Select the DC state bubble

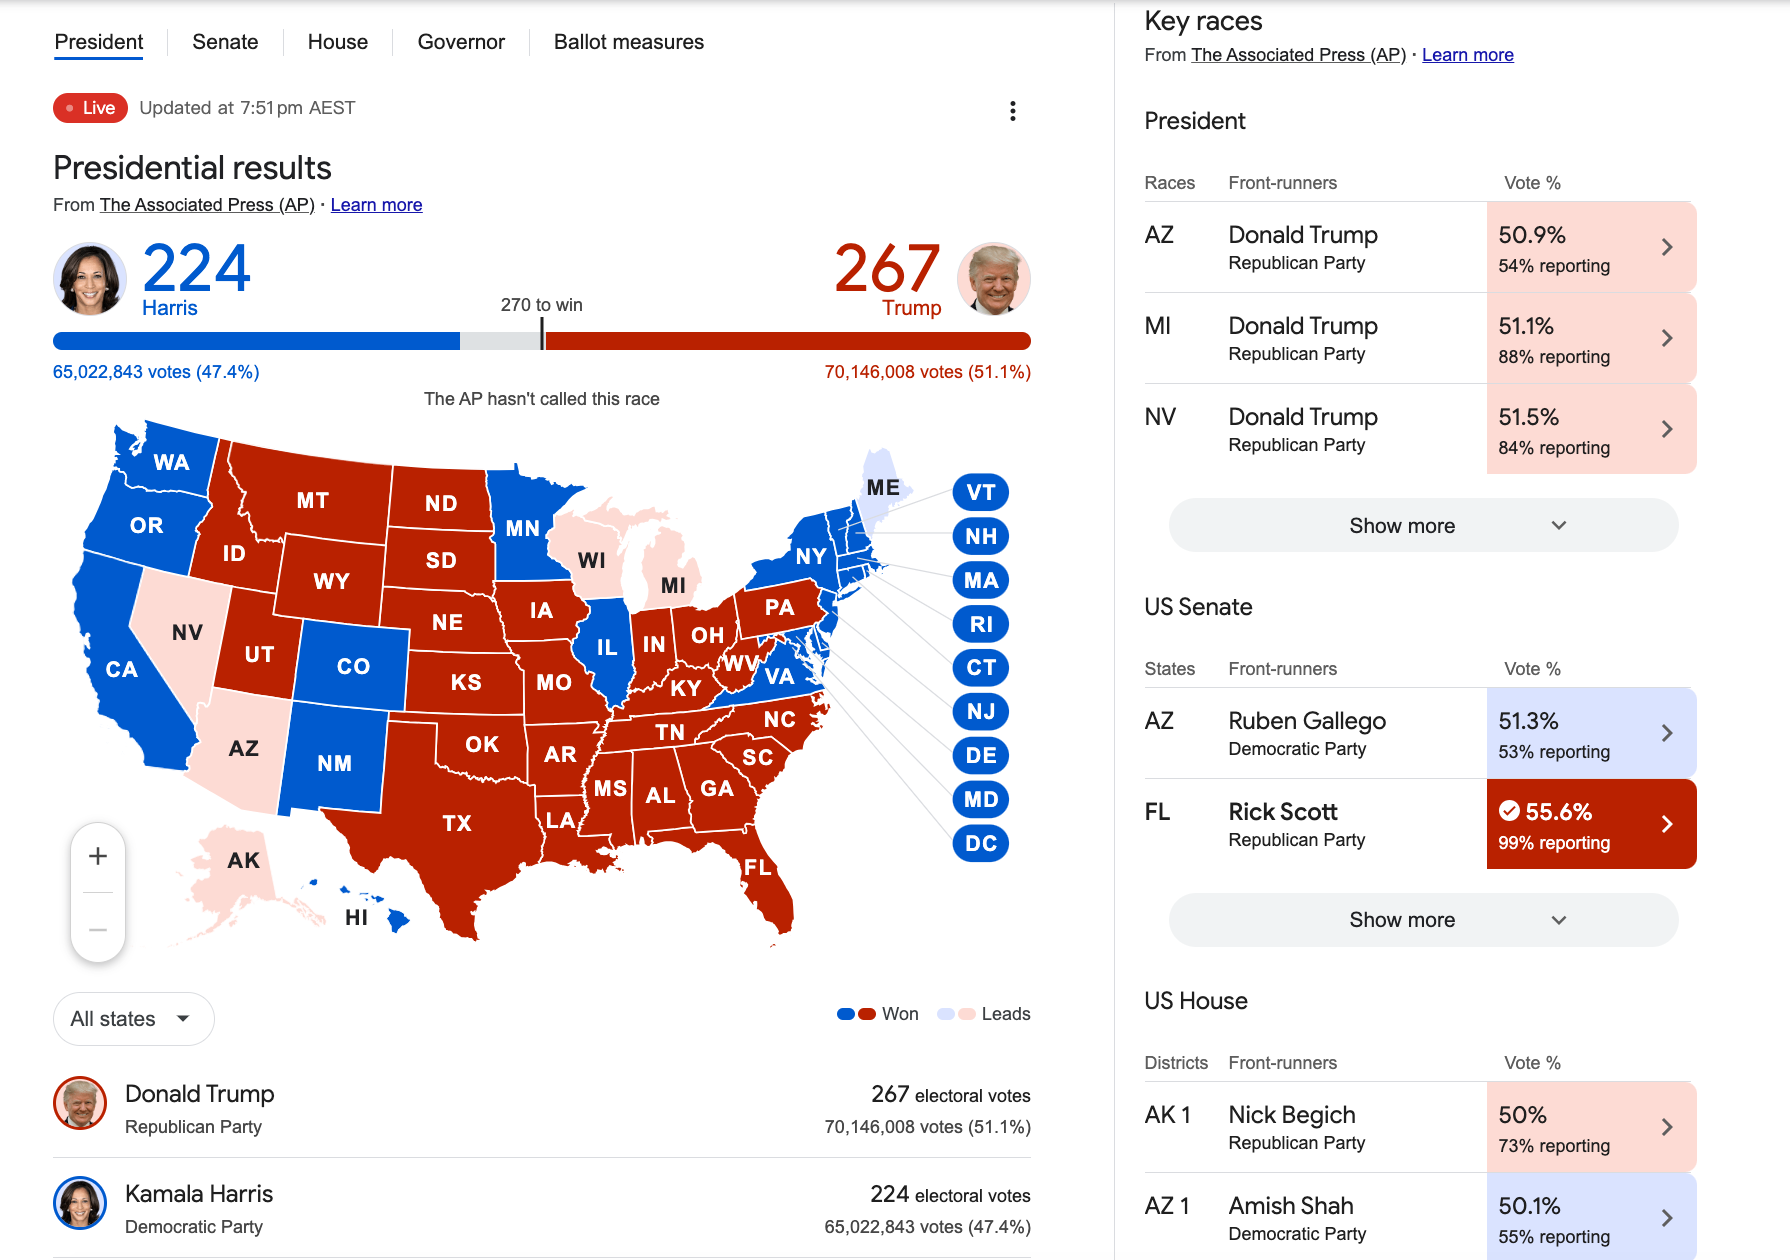[981, 843]
